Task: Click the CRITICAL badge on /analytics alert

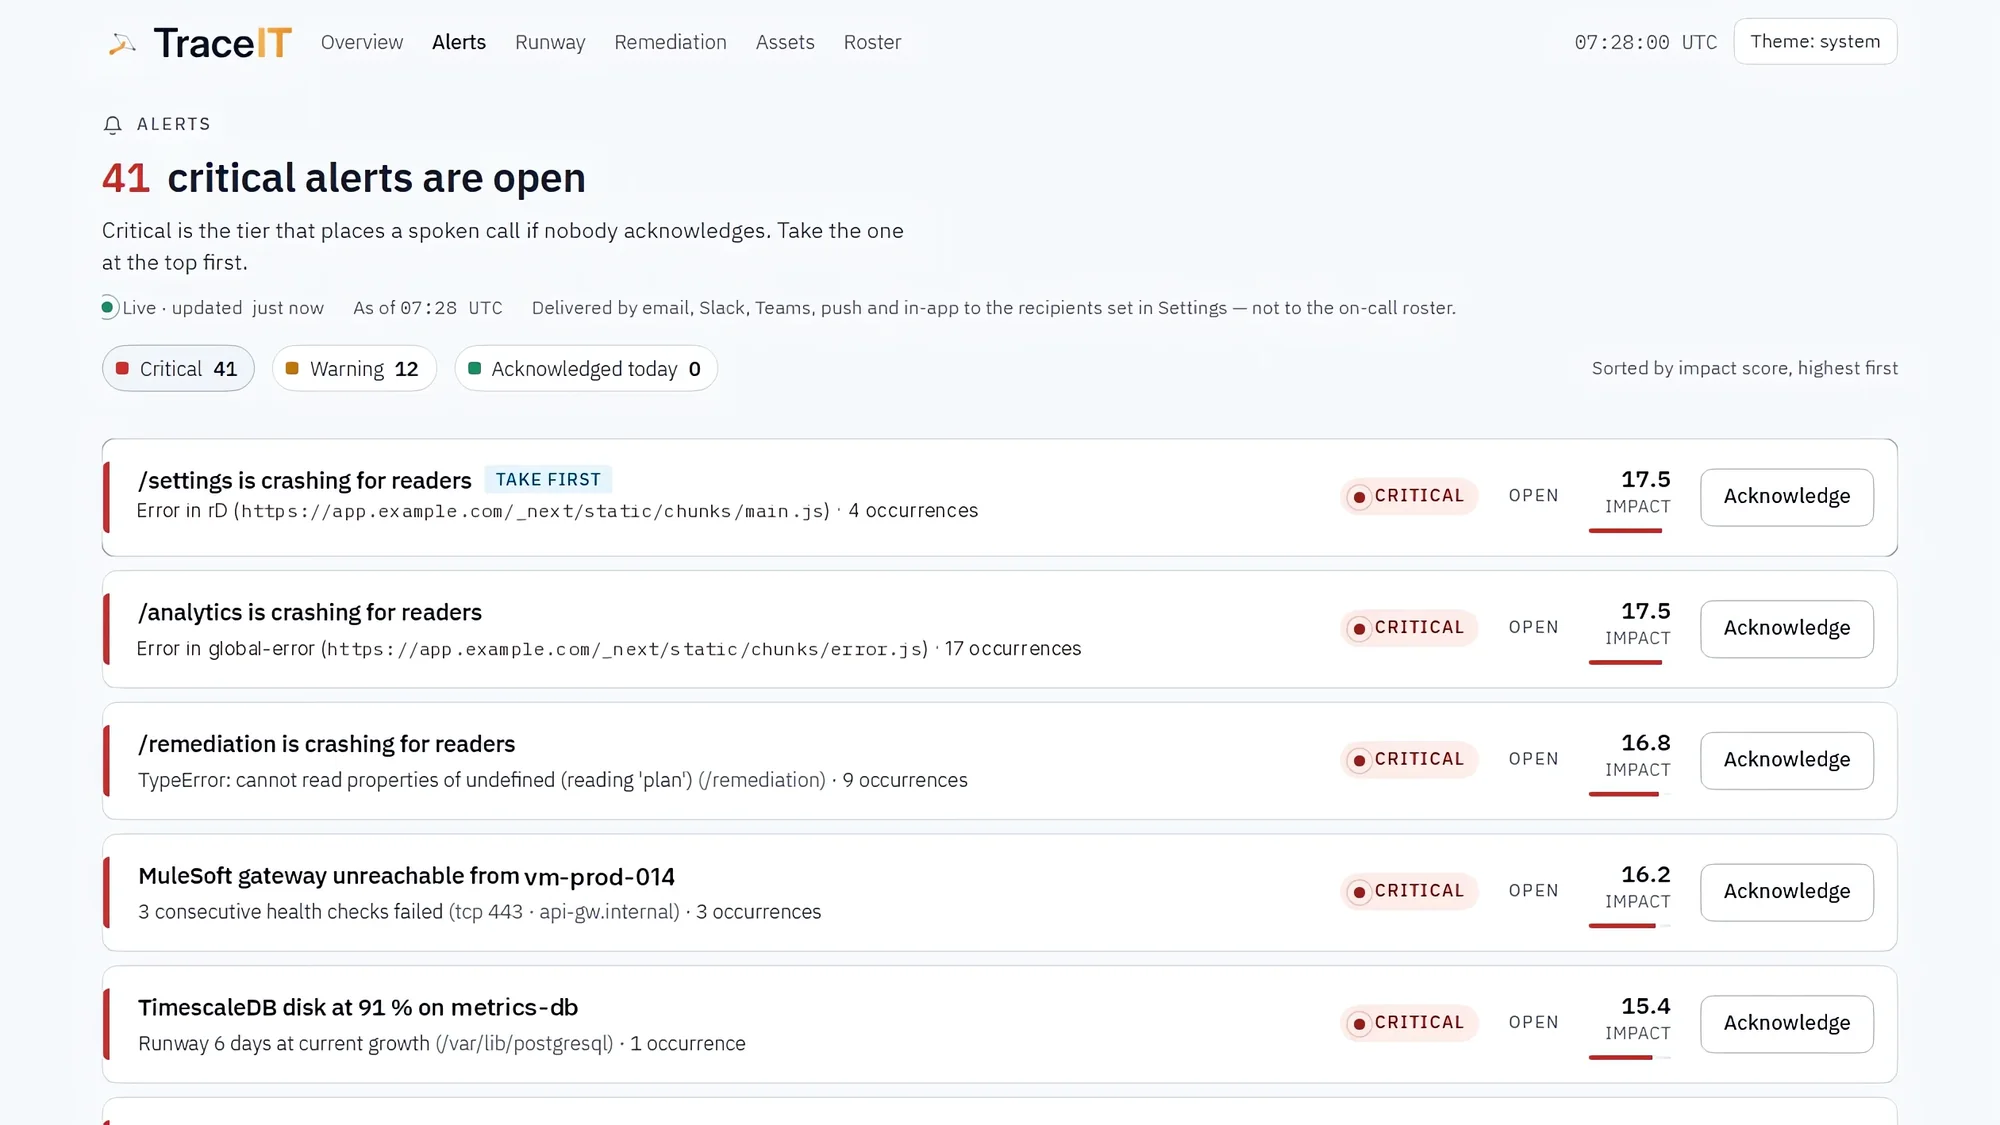Action: [1408, 628]
